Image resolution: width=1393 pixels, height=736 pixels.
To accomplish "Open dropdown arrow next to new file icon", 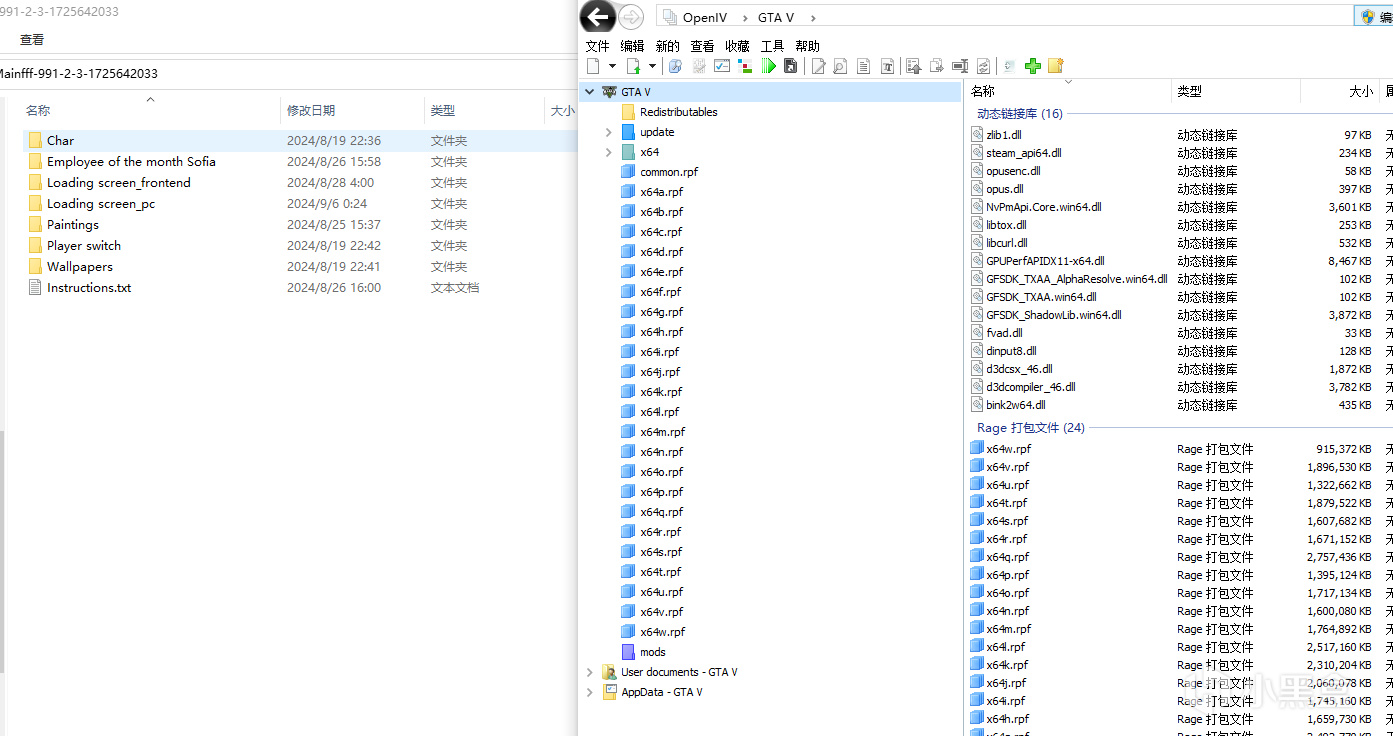I will click(612, 66).
